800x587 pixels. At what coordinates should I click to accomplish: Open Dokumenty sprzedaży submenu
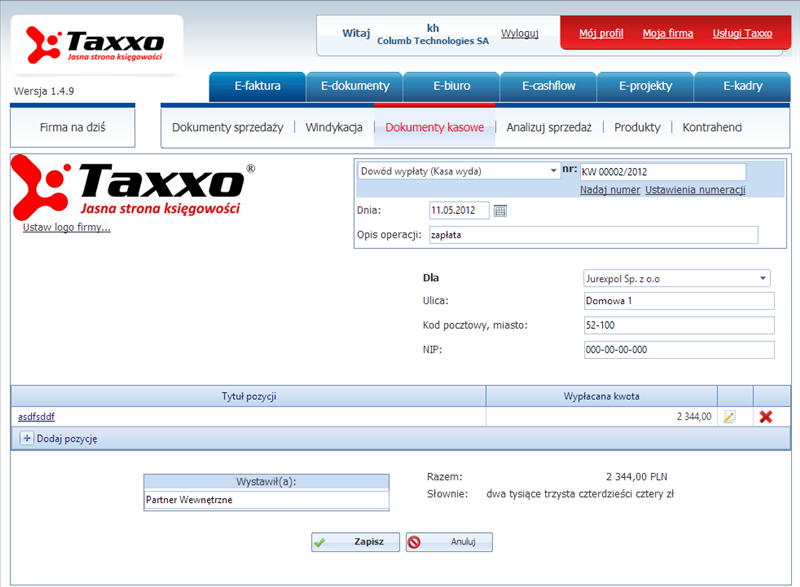click(228, 127)
